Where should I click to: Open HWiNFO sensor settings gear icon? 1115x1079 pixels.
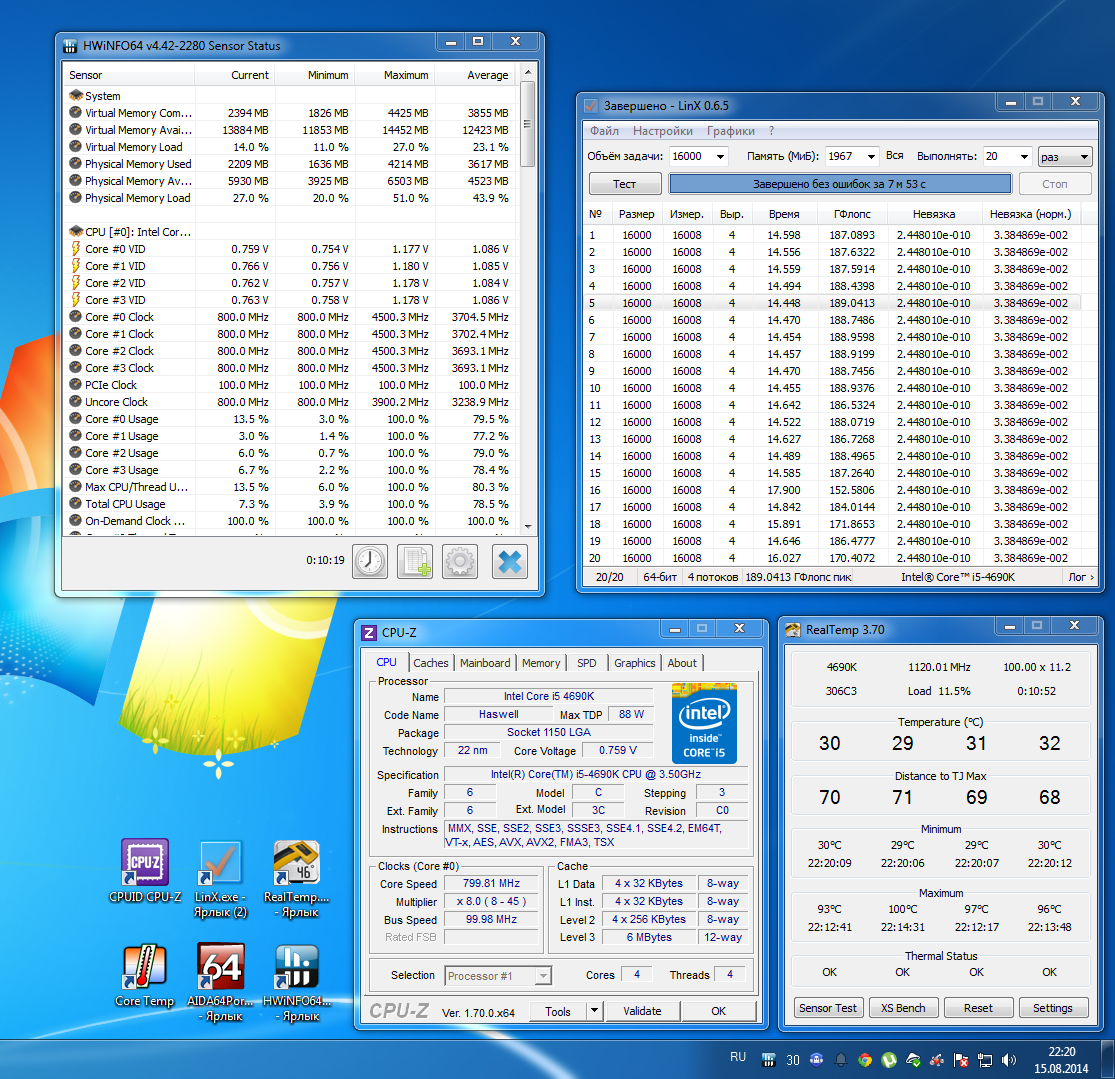click(x=460, y=561)
